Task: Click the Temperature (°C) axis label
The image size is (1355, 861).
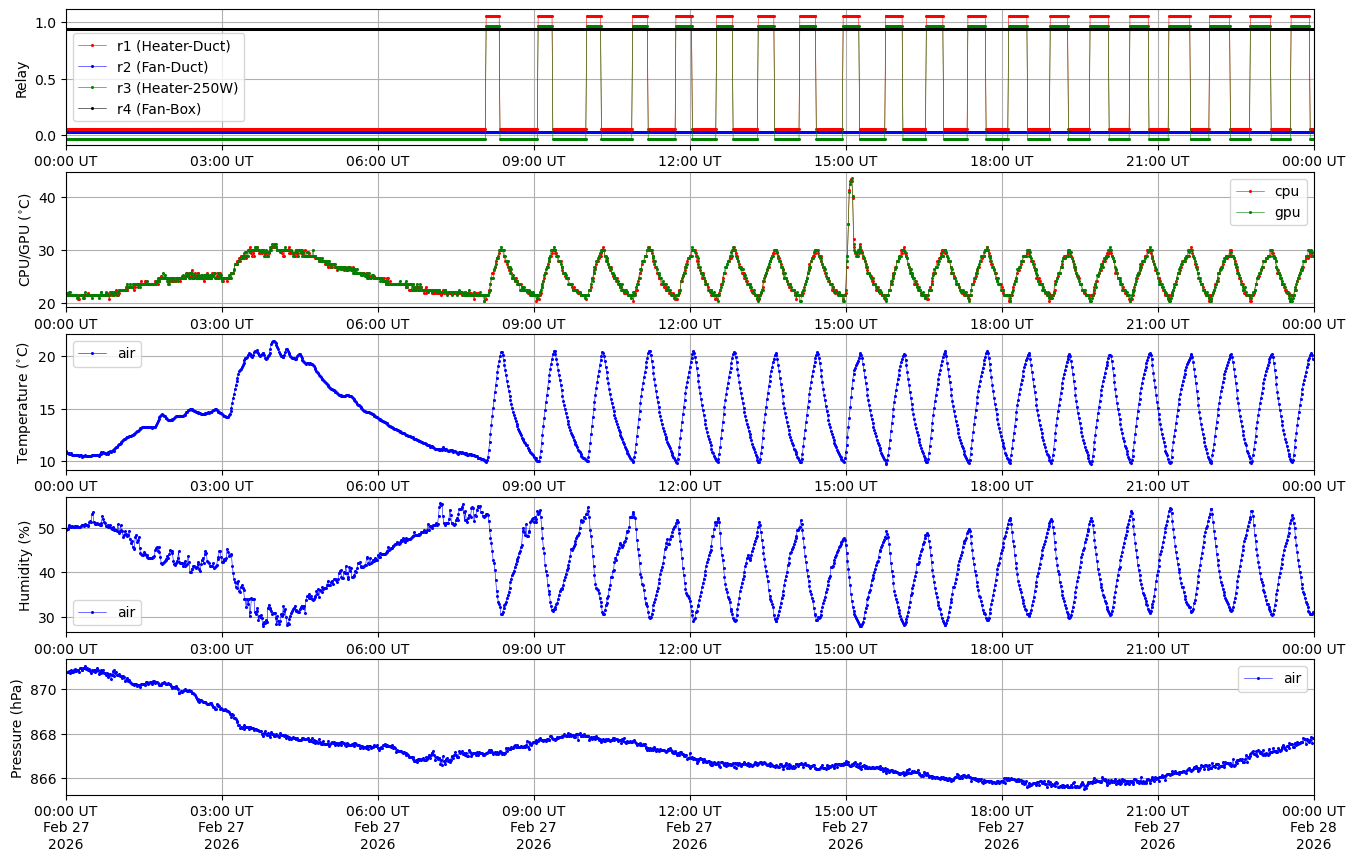Action: pyautogui.click(x=24, y=402)
